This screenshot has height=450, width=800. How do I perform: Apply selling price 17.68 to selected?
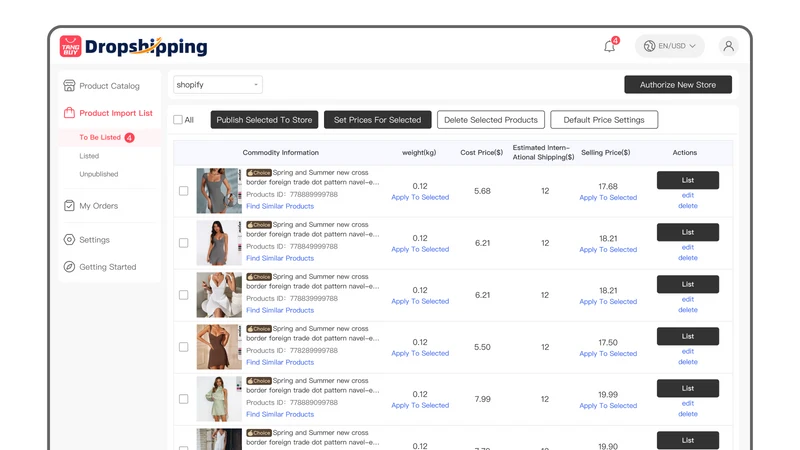[608, 197]
